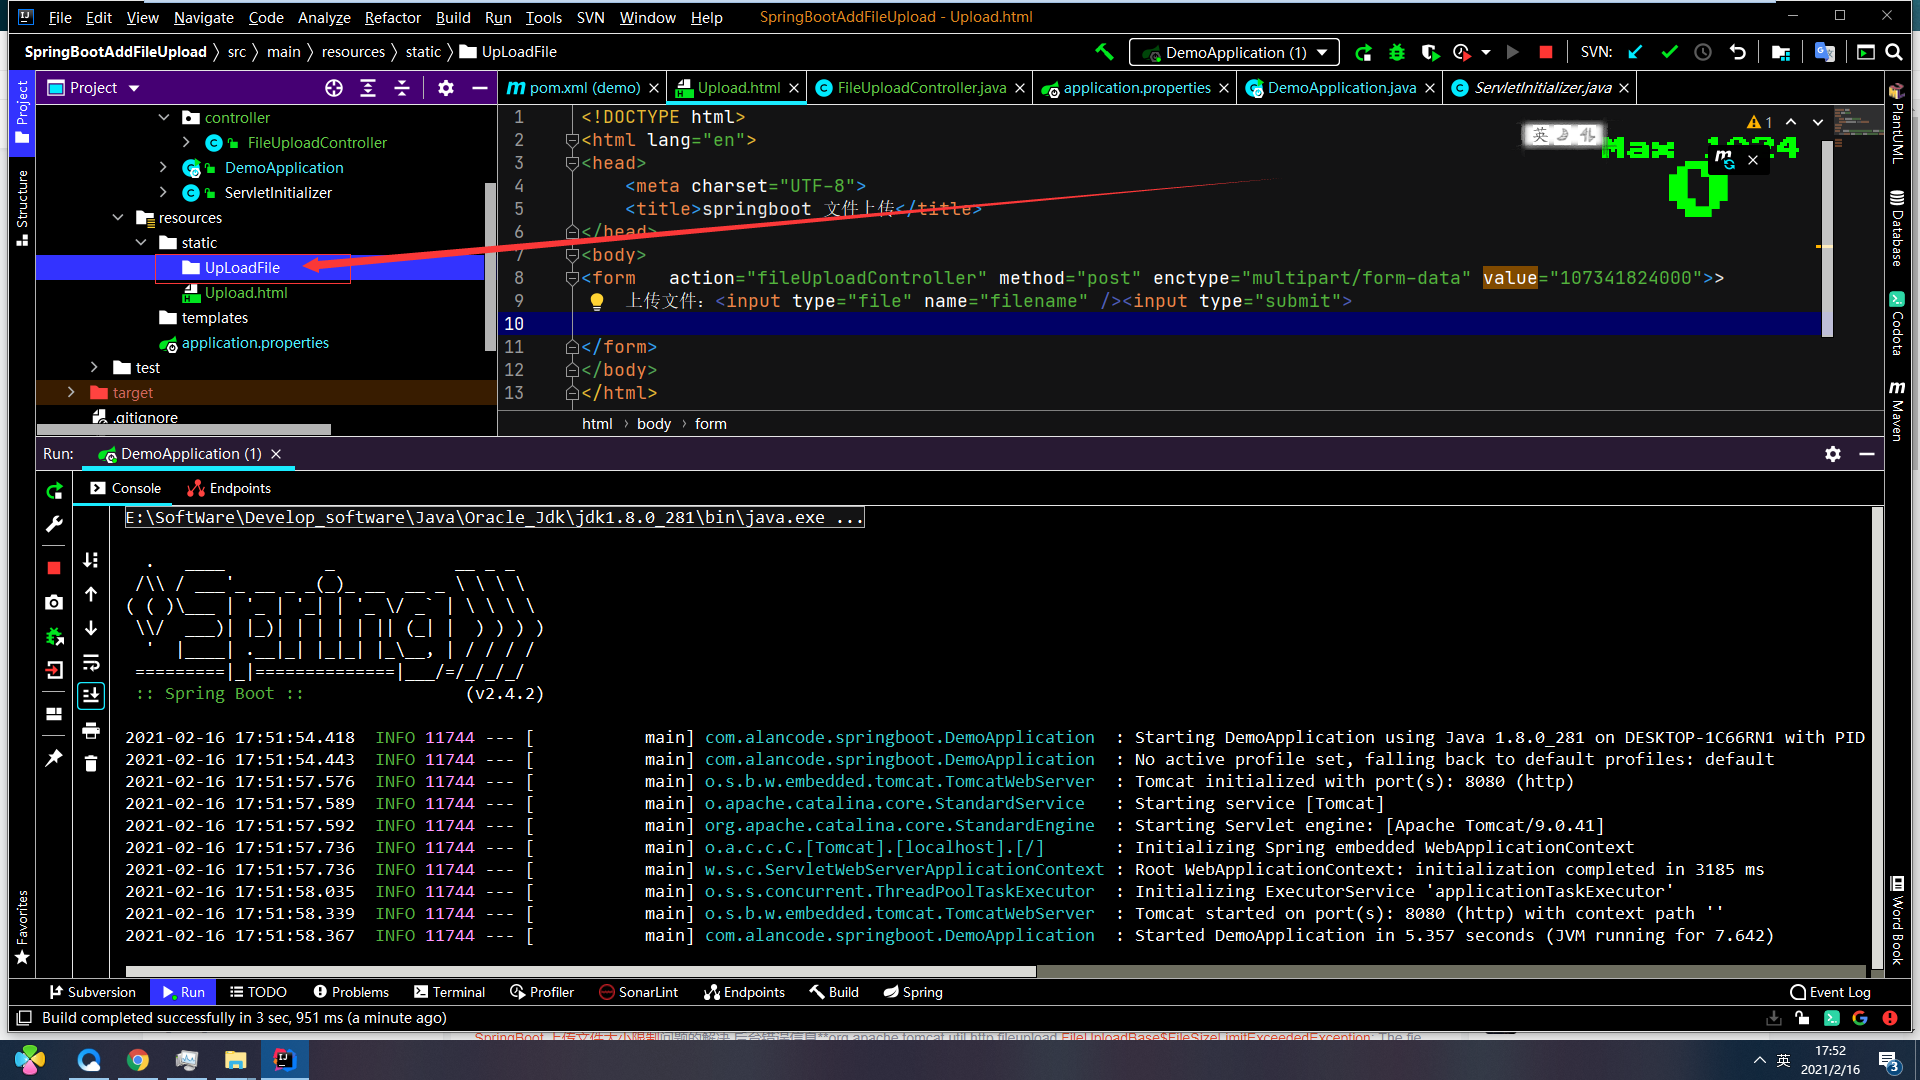This screenshot has width=1920, height=1080.
Task: Run DemoApplication with coverage
Action: (1430, 52)
